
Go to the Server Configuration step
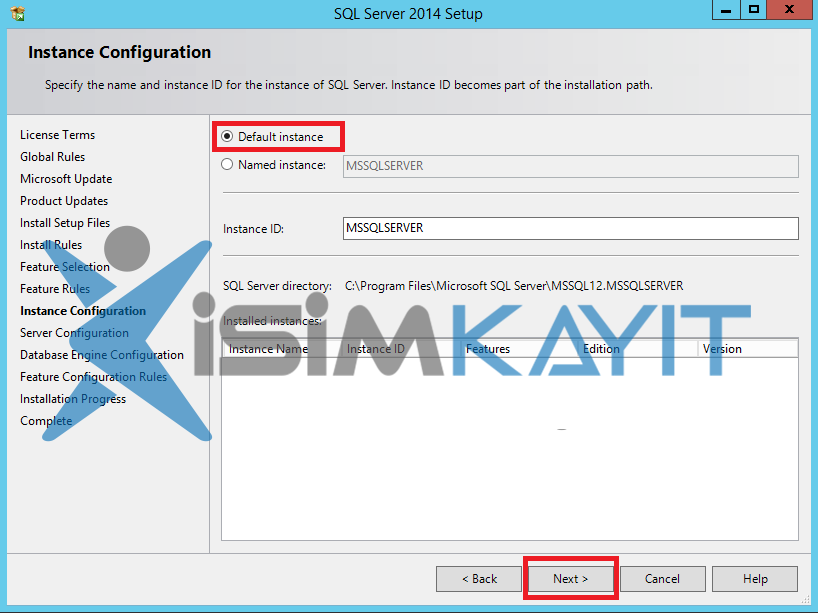click(74, 333)
